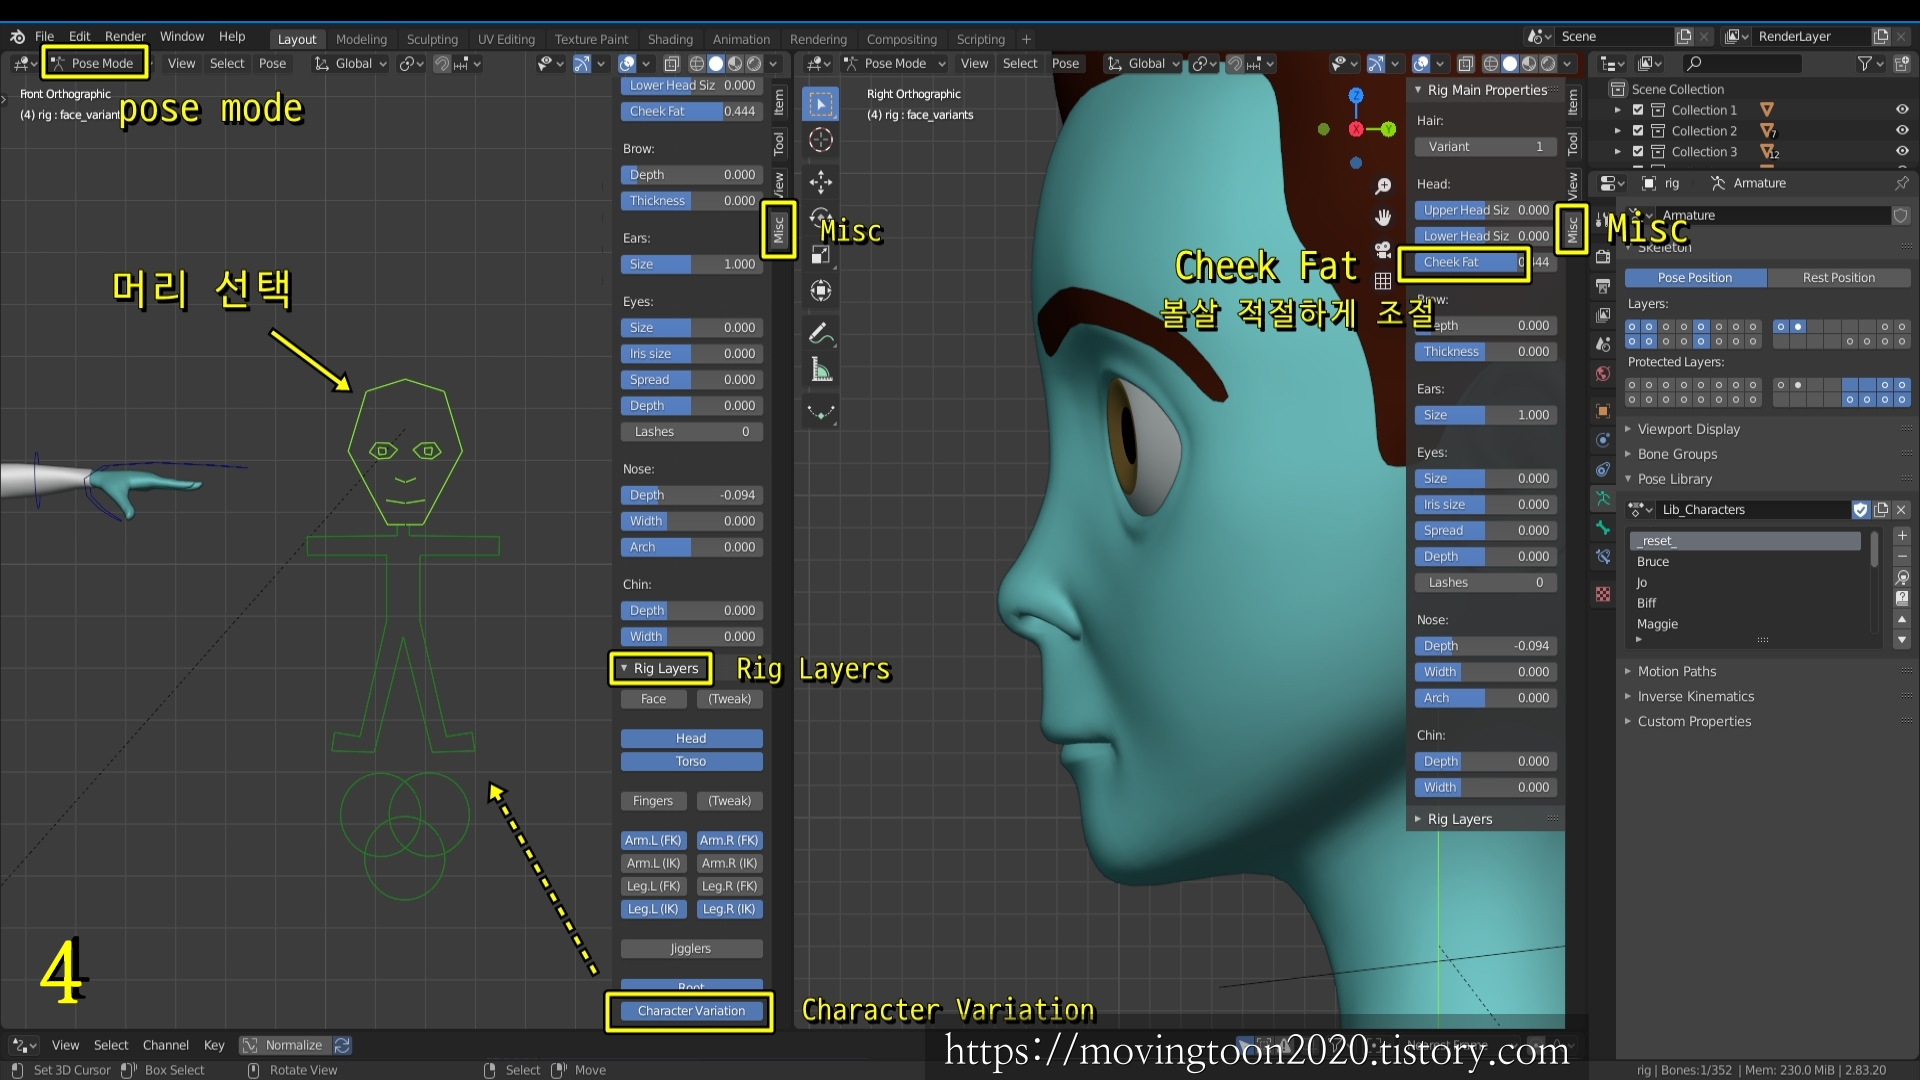The height and width of the screenshot is (1080, 1920).
Task: Select the Annotate pencil tool
Action: [821, 332]
